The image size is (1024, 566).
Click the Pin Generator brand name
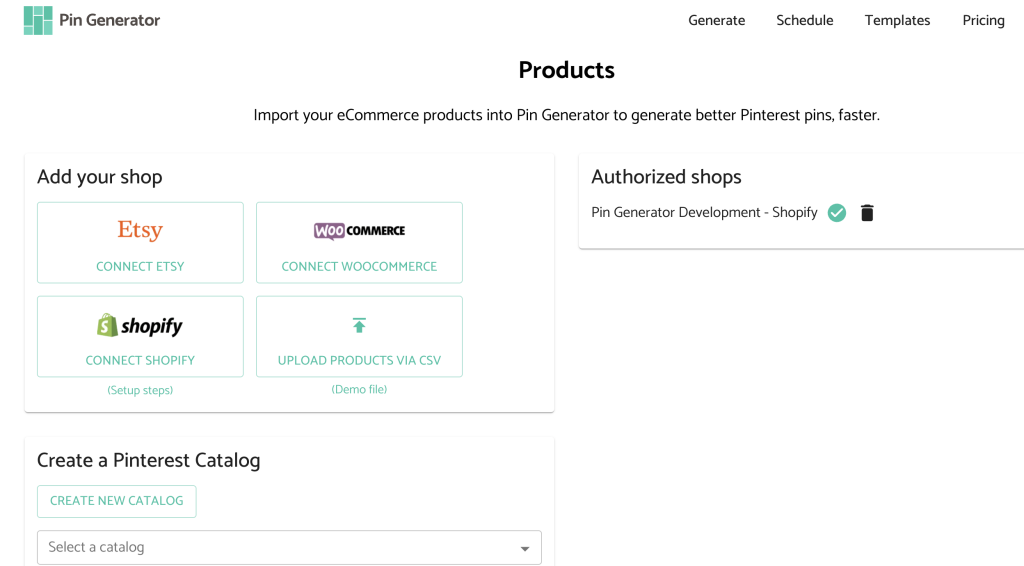coord(109,20)
